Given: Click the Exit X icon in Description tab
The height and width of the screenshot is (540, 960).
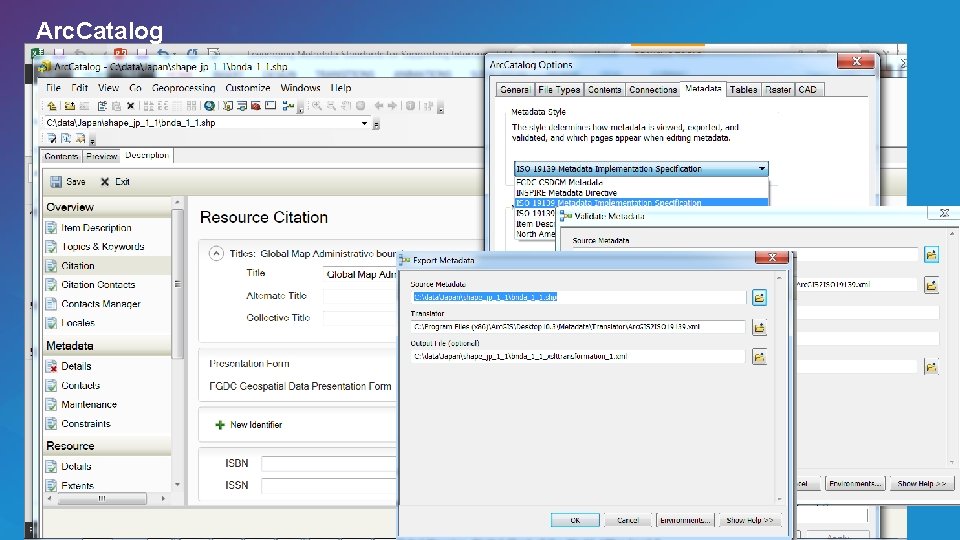Looking at the screenshot, I should [105, 182].
